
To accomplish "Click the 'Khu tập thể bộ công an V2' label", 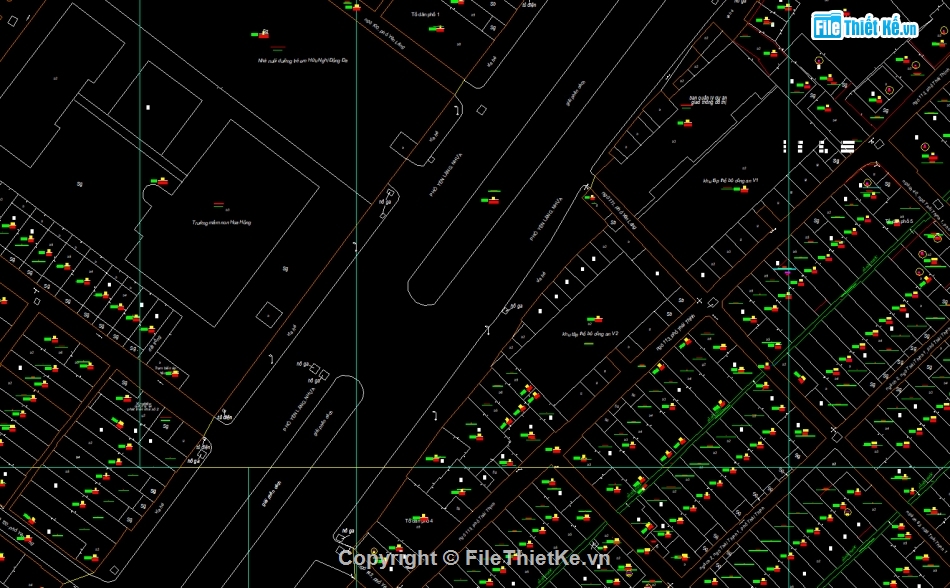I will [590, 334].
